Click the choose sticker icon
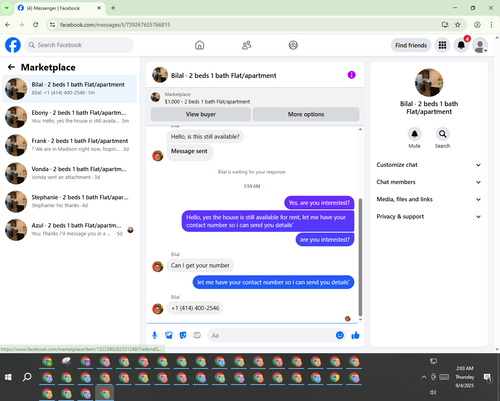The height and width of the screenshot is (401, 500). (183, 335)
